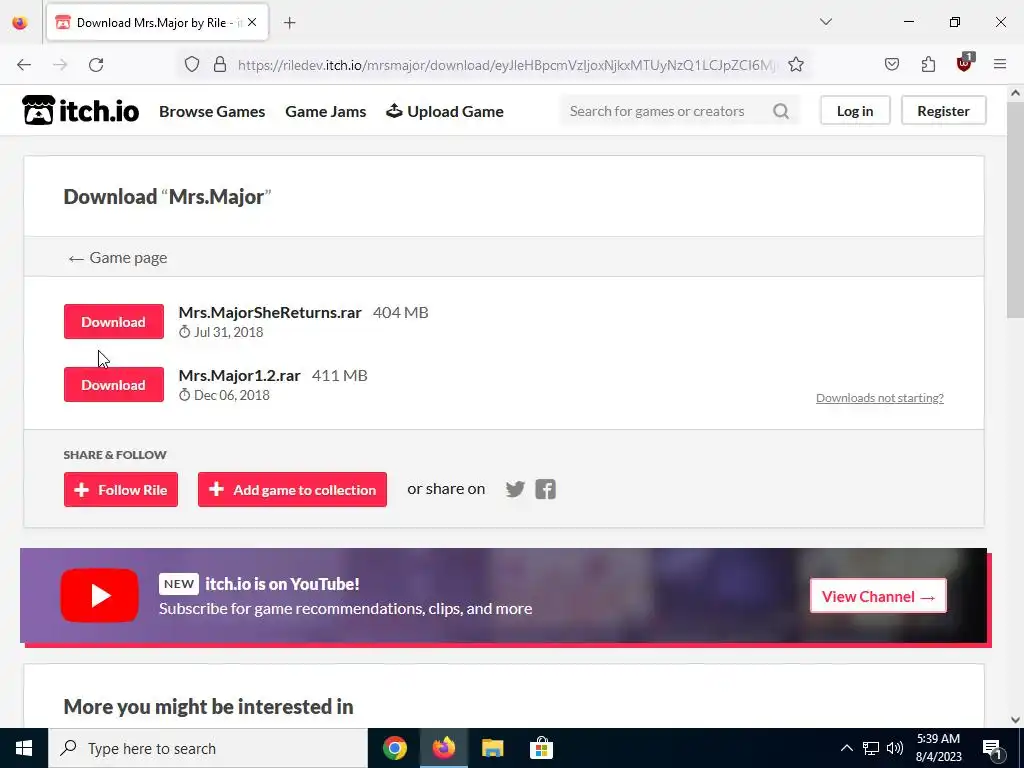Launch Google Chrome from taskbar

tap(394, 748)
